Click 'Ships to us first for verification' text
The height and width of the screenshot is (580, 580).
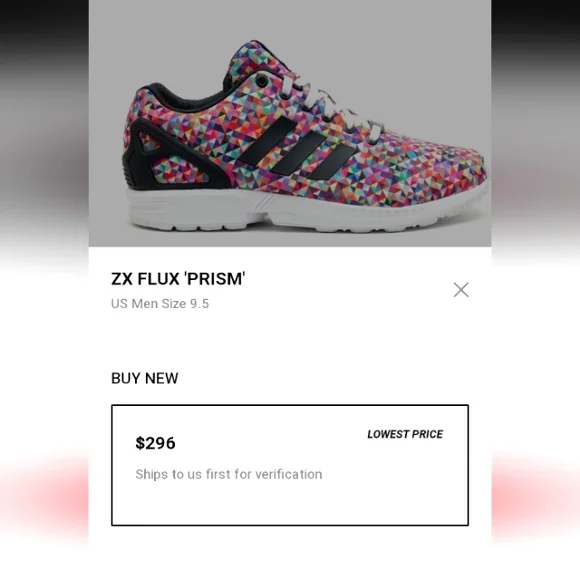(229, 474)
